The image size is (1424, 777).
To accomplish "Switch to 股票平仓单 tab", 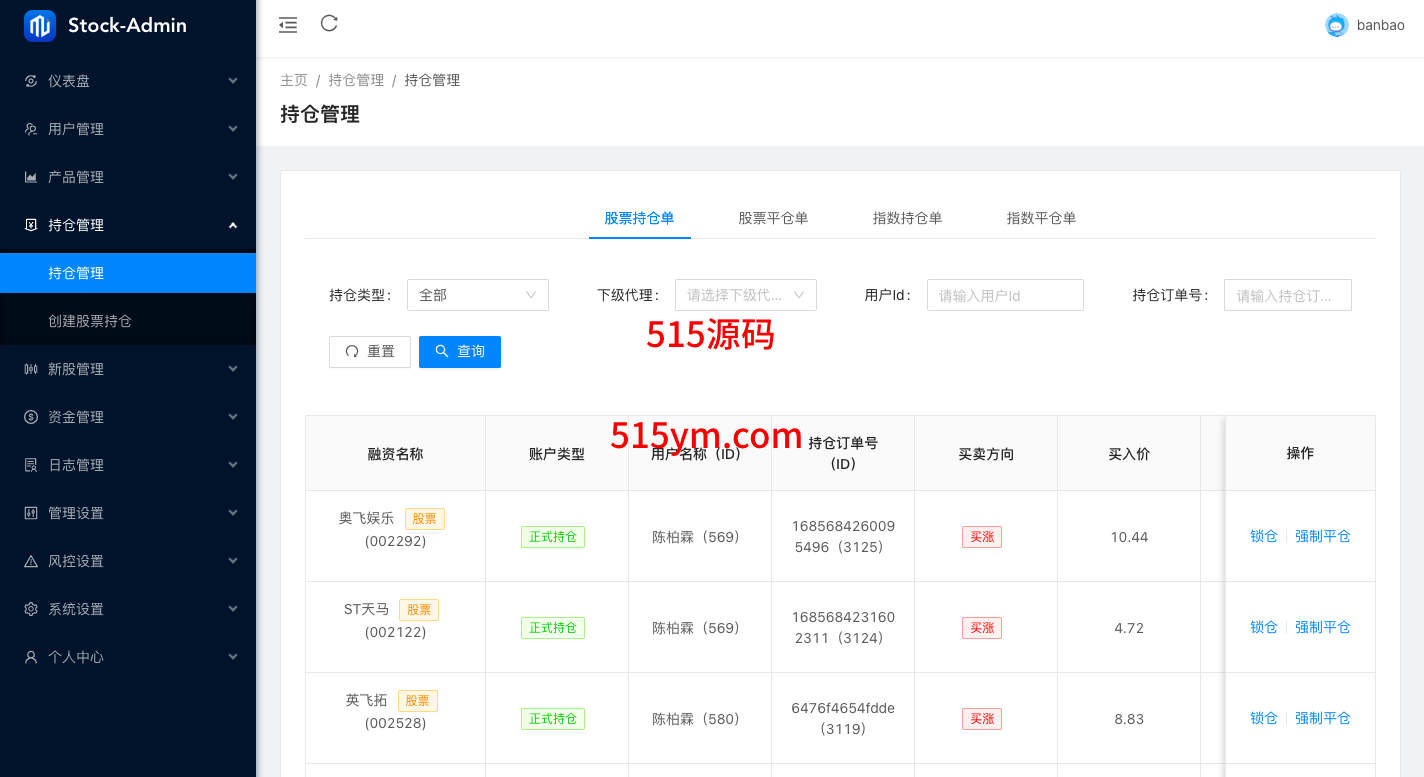I will click(773, 218).
